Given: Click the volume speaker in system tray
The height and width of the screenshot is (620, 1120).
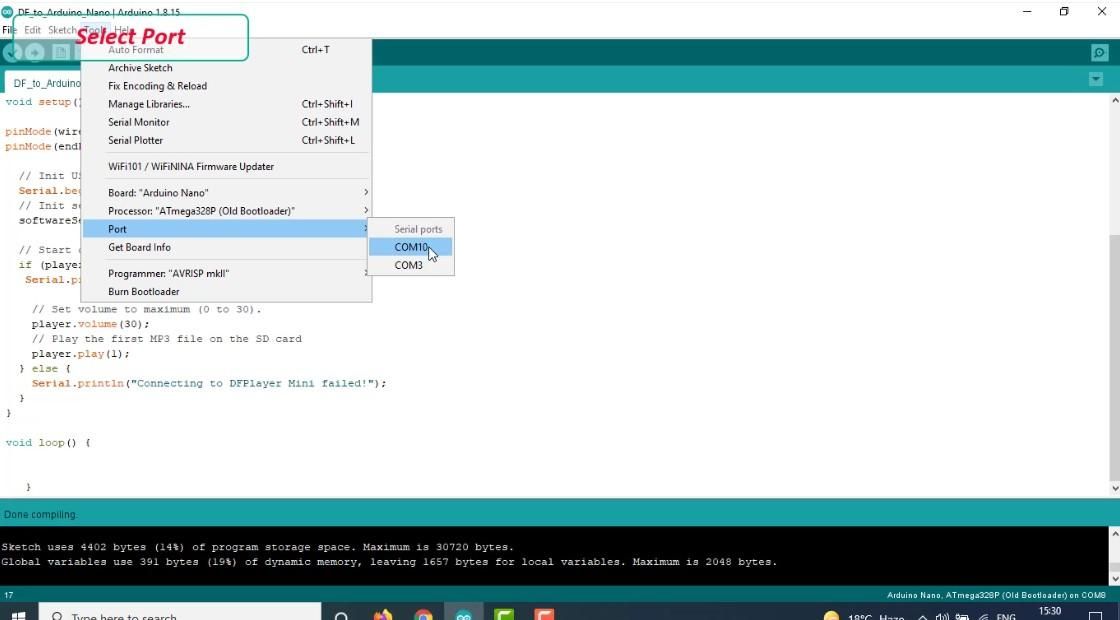Looking at the screenshot, I should 942,615.
